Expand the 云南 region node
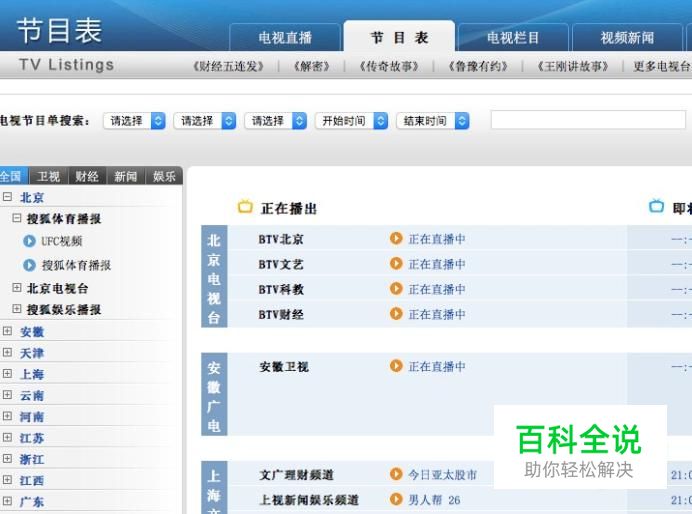The height and width of the screenshot is (514, 692). tap(8, 394)
